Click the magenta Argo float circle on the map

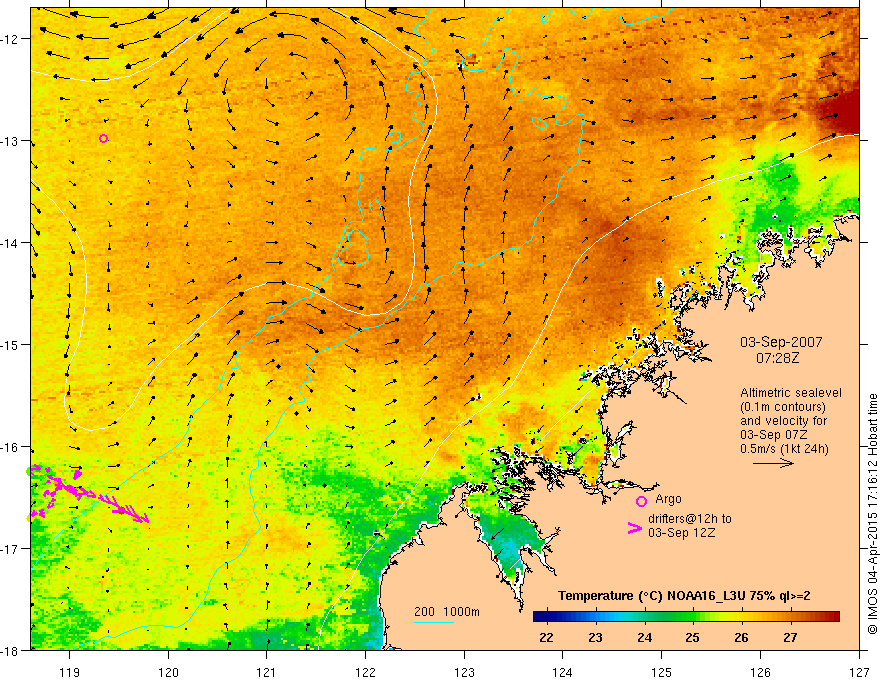tap(103, 139)
